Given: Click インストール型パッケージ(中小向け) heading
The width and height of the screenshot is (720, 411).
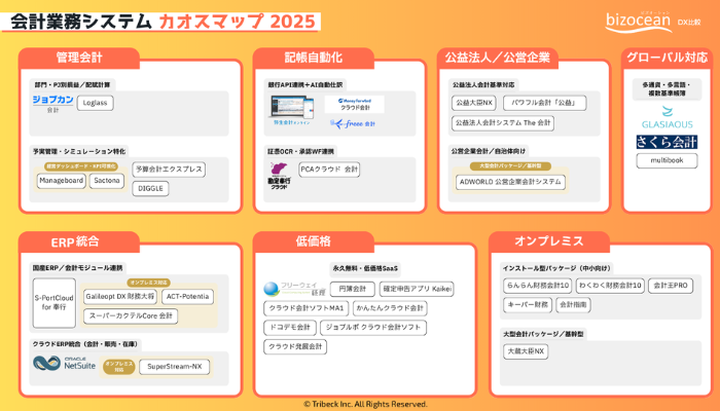Looking at the screenshot, I should (557, 268).
